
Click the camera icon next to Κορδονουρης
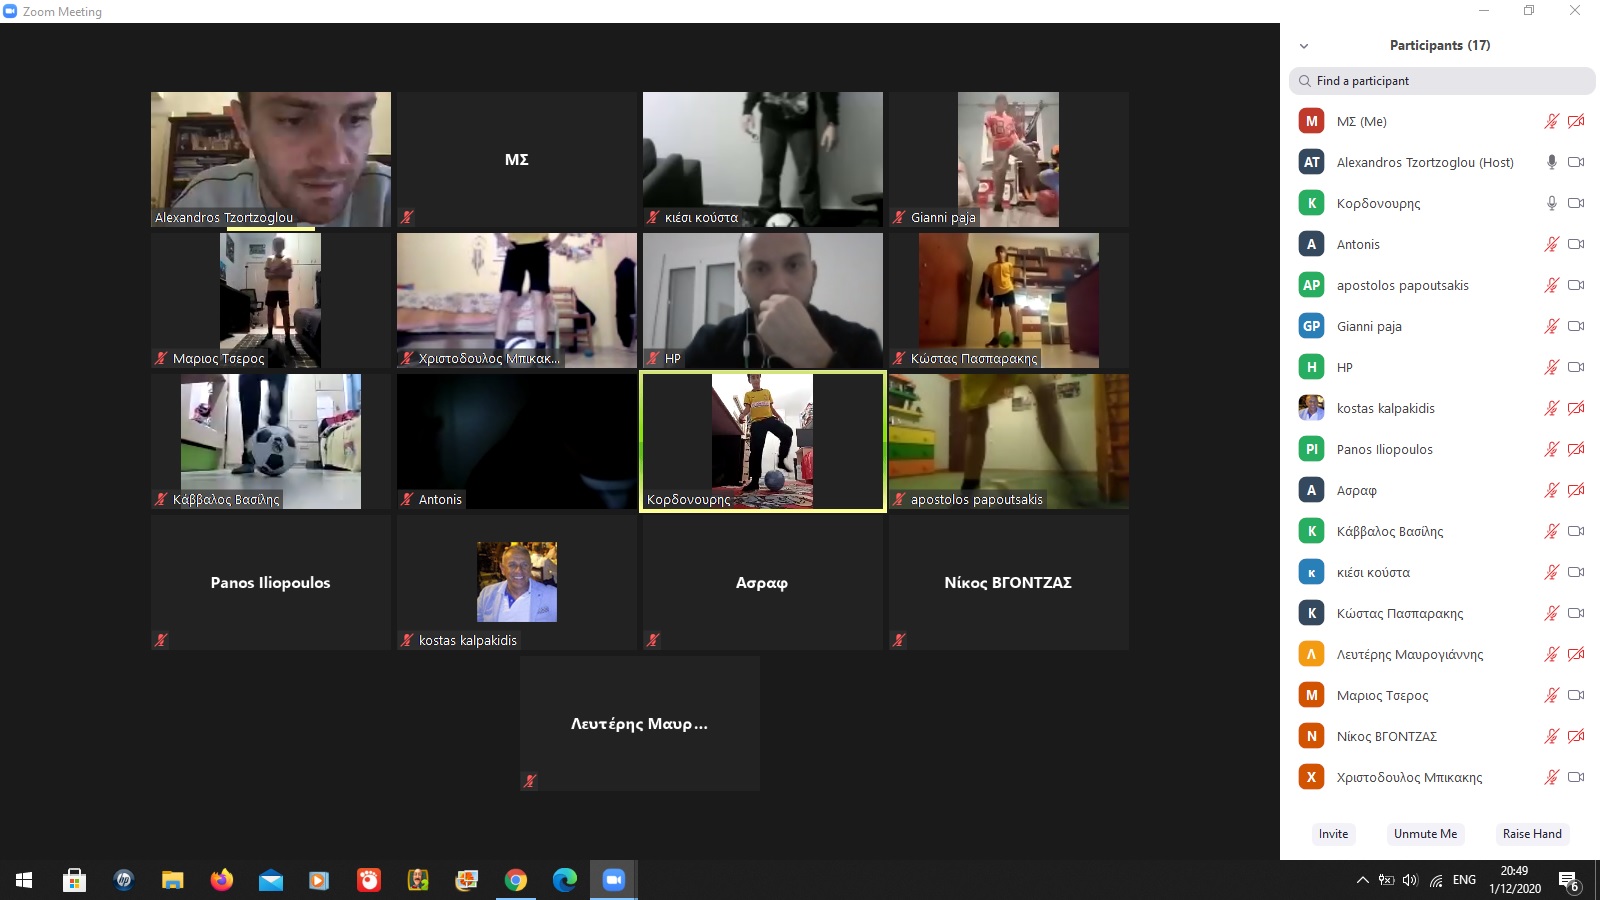tap(1576, 203)
